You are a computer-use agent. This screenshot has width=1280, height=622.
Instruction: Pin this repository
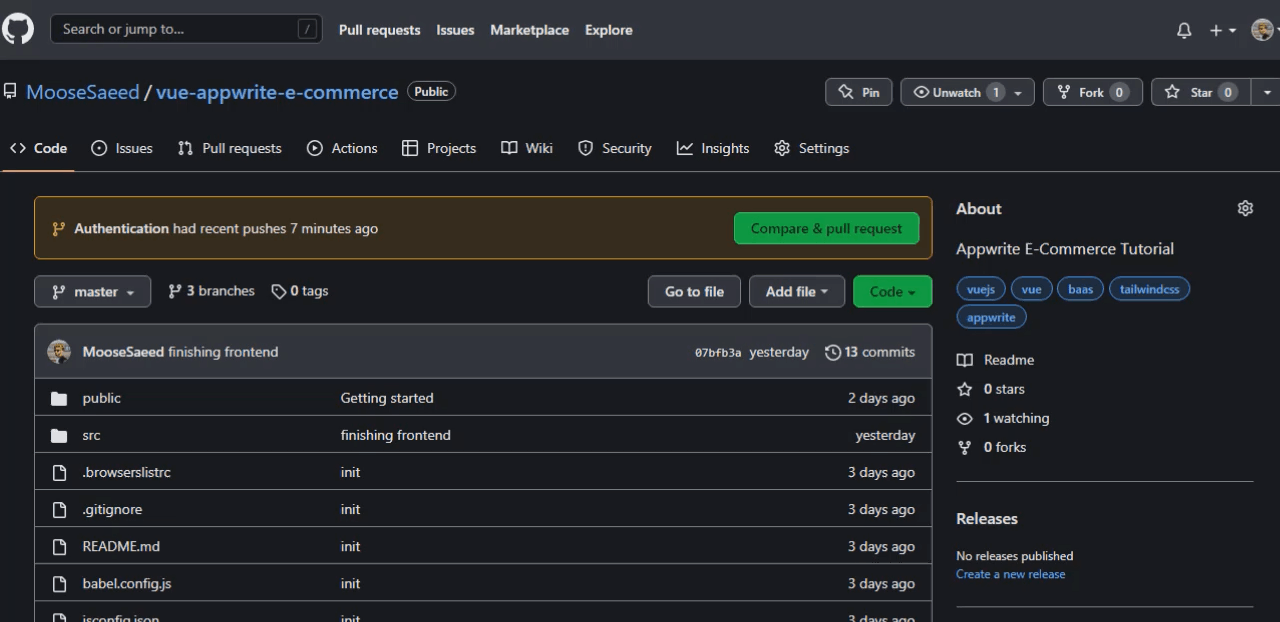tap(858, 91)
